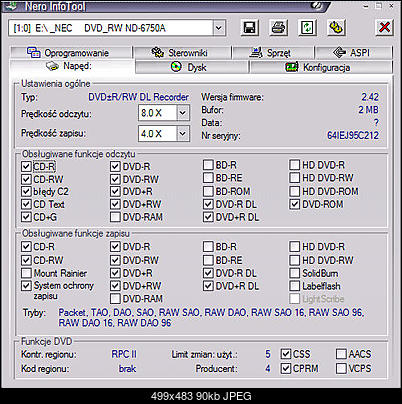Switch to the Oprogramowanie tab
The image size is (402, 404).
point(71,53)
